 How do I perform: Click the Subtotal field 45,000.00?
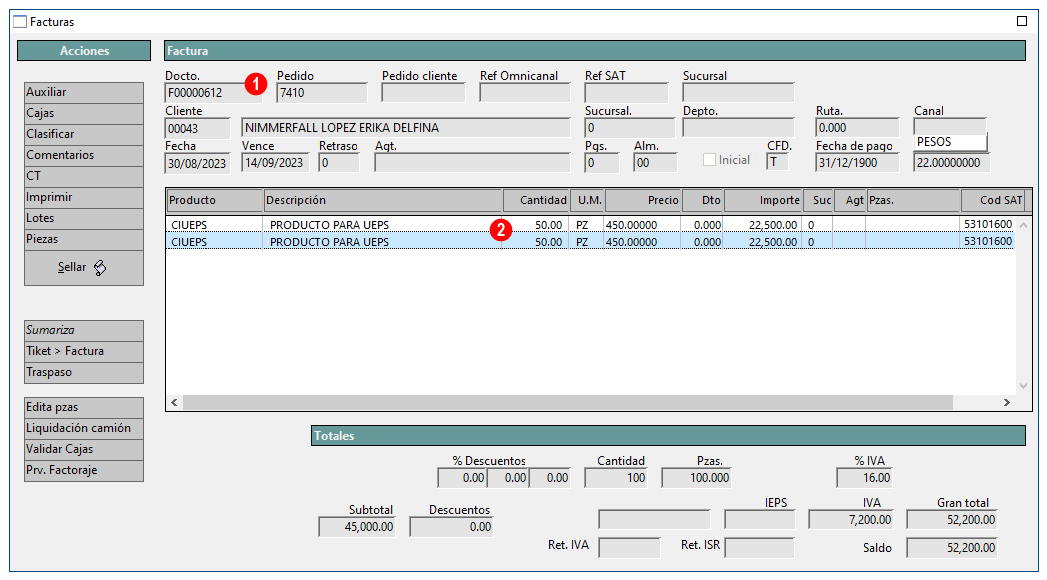pyautogui.click(x=357, y=527)
